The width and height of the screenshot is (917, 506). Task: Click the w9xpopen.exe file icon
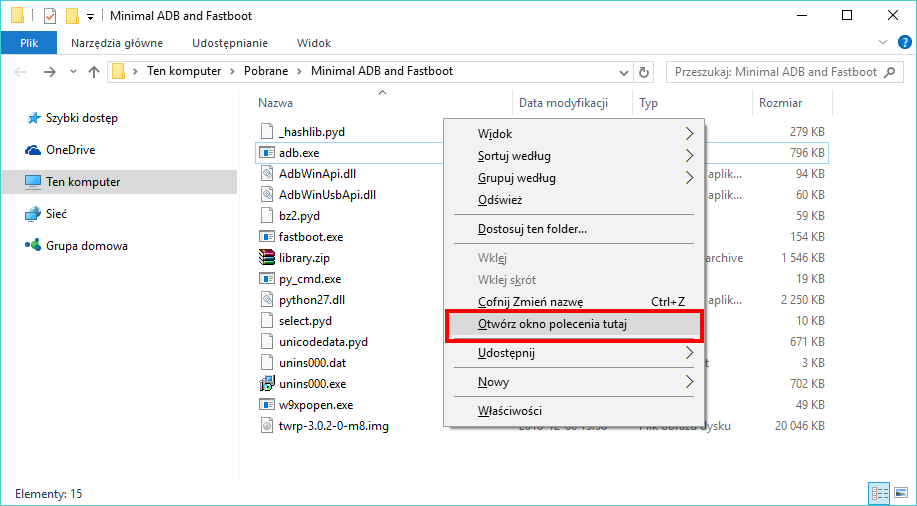tap(267, 405)
